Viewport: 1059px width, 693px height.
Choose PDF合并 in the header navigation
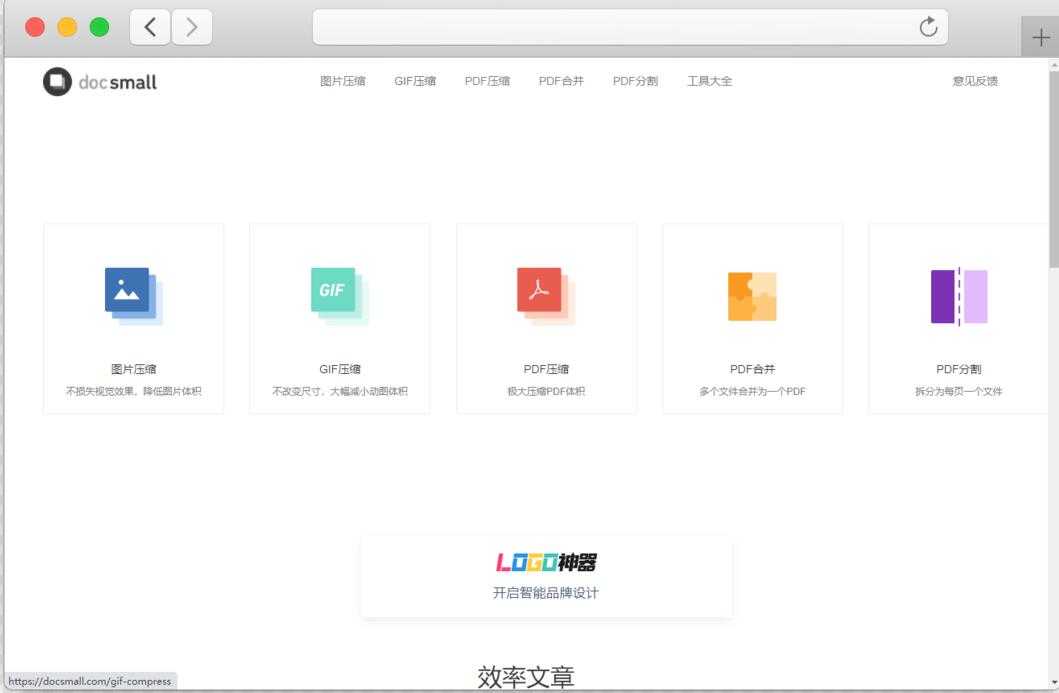point(561,81)
